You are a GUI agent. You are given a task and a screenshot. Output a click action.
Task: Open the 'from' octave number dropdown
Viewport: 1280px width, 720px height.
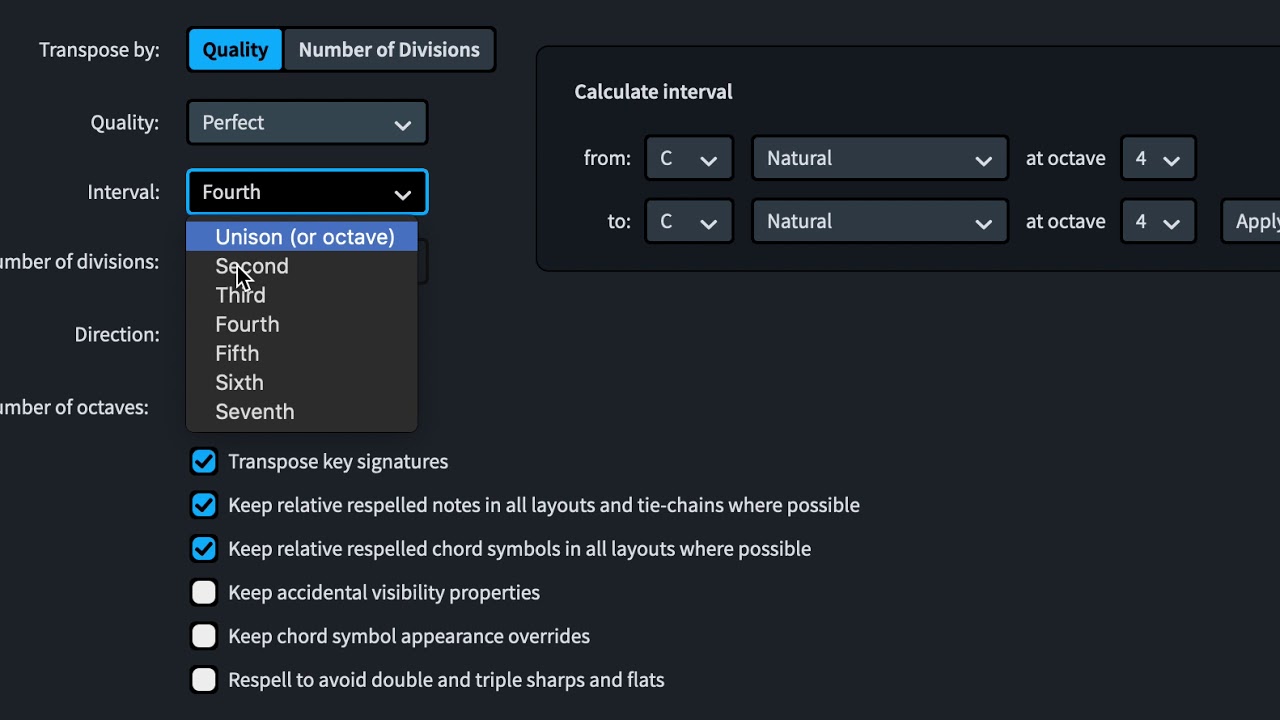pyautogui.click(x=1157, y=158)
